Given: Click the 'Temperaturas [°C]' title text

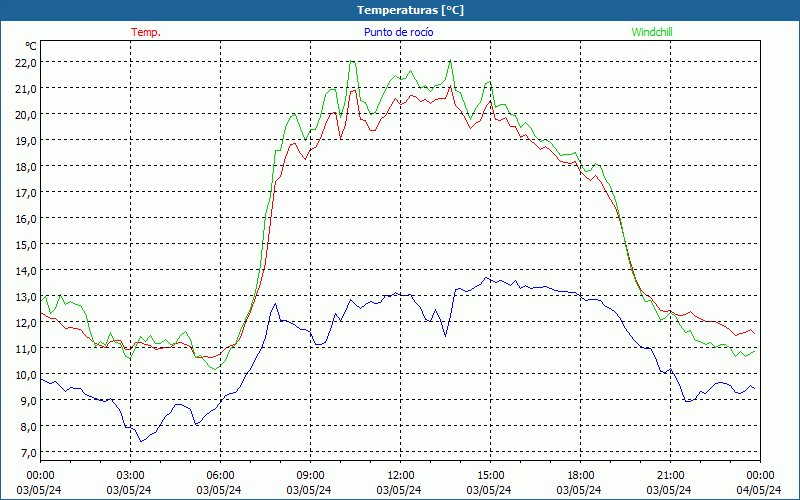Looking at the screenshot, I should 410,10.
